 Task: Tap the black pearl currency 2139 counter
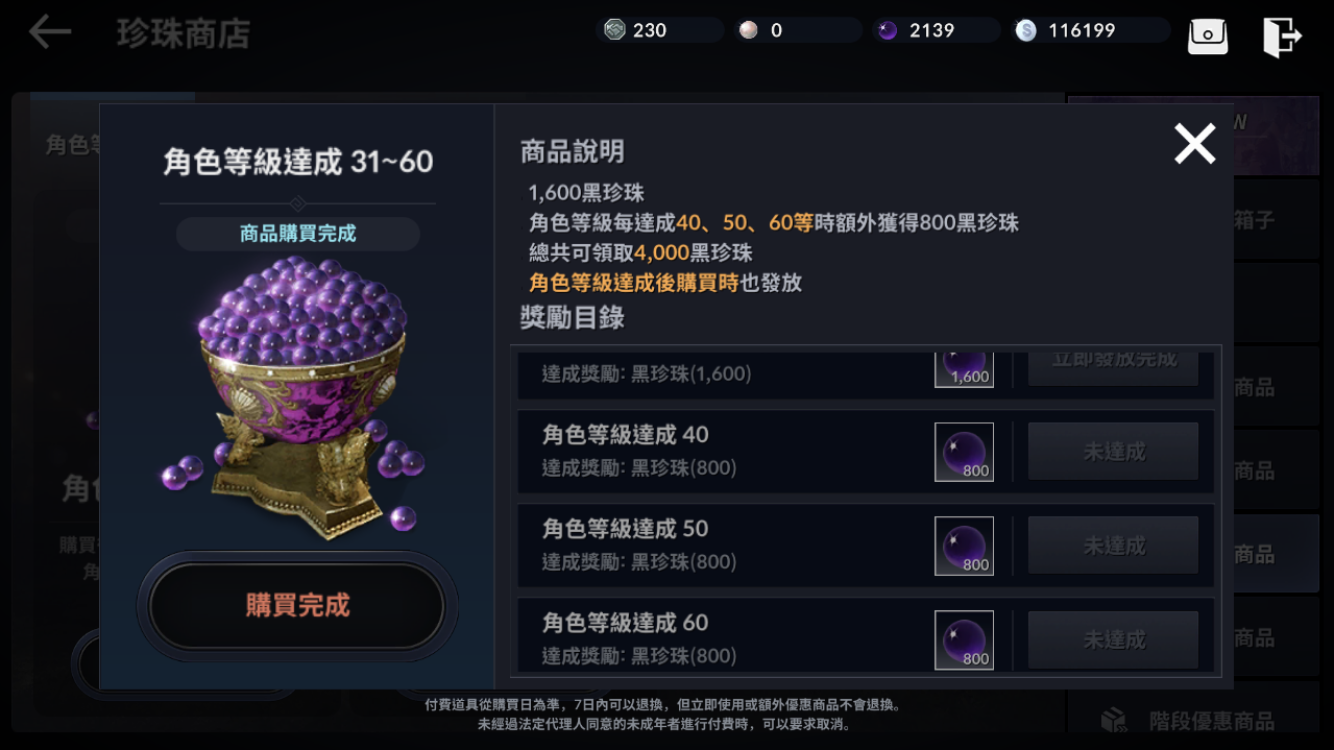pos(933,30)
